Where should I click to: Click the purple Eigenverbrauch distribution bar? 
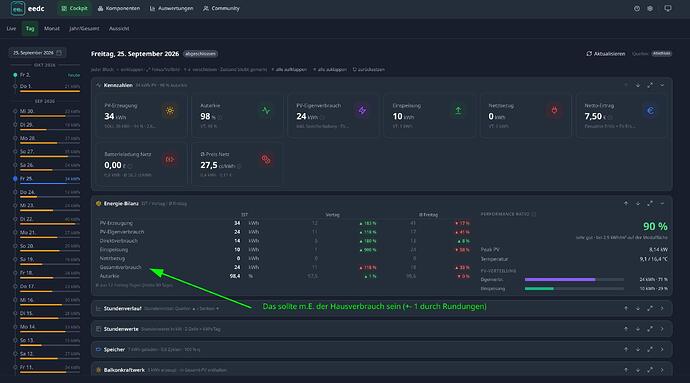click(x=560, y=280)
